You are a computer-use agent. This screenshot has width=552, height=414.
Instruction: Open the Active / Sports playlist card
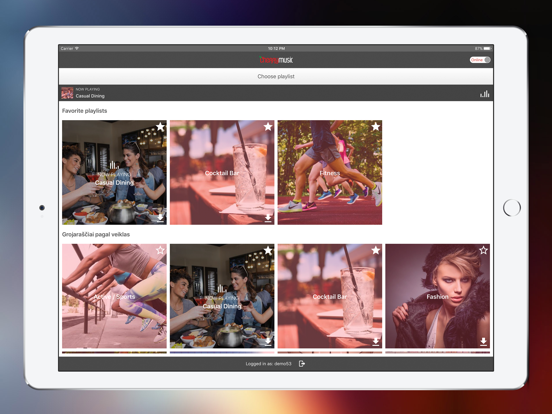click(114, 296)
